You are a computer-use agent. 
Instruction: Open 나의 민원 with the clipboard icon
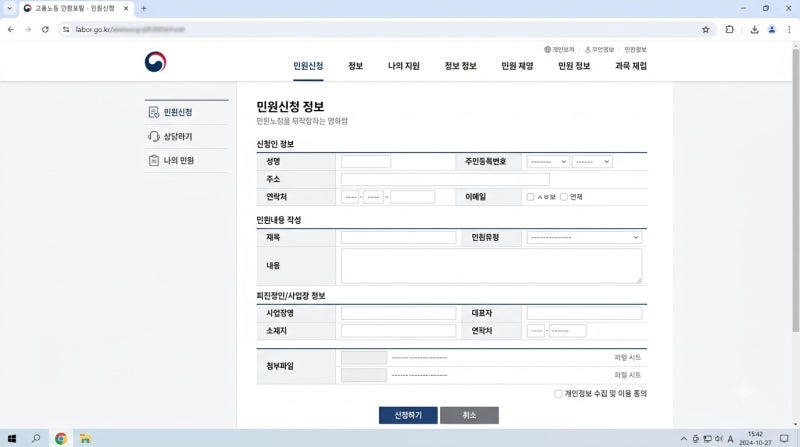tap(171, 160)
